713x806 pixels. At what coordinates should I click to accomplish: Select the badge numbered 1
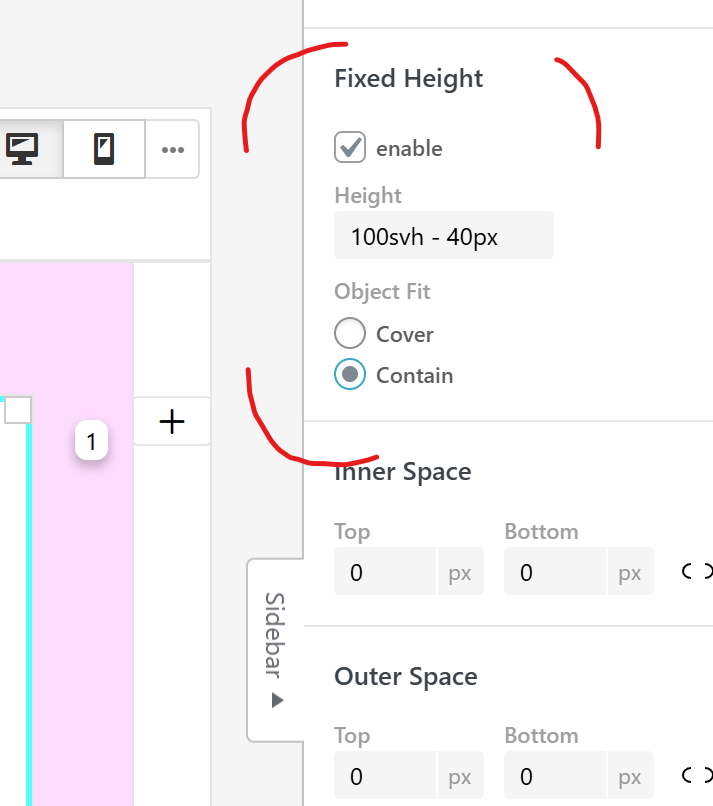tap(91, 442)
